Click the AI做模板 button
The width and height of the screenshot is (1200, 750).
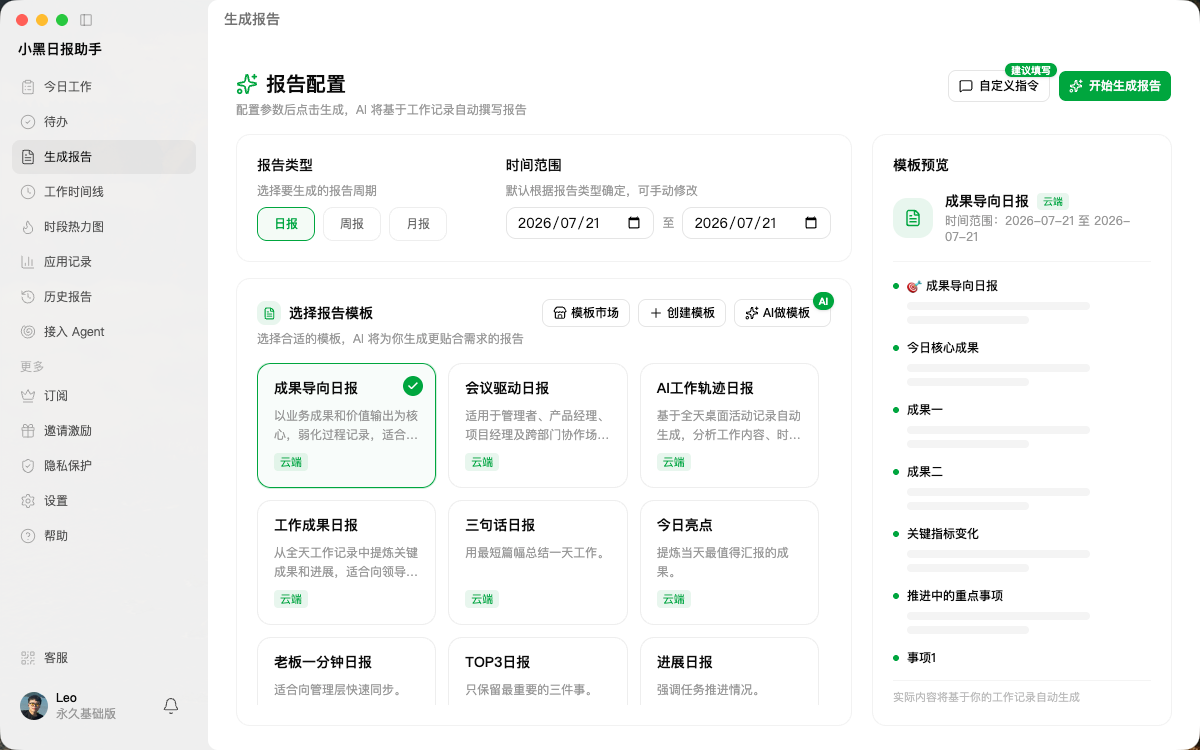782,313
